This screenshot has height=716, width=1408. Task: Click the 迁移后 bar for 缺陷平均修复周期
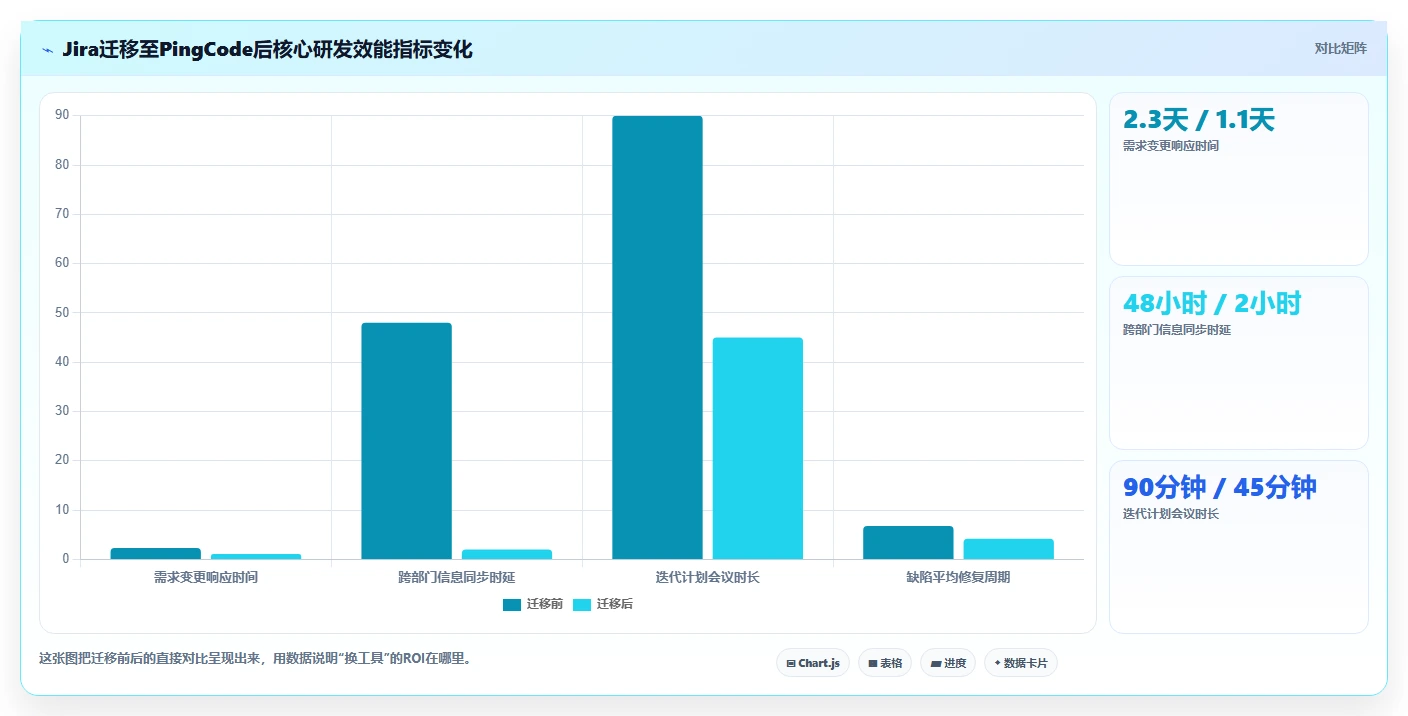click(x=1009, y=549)
